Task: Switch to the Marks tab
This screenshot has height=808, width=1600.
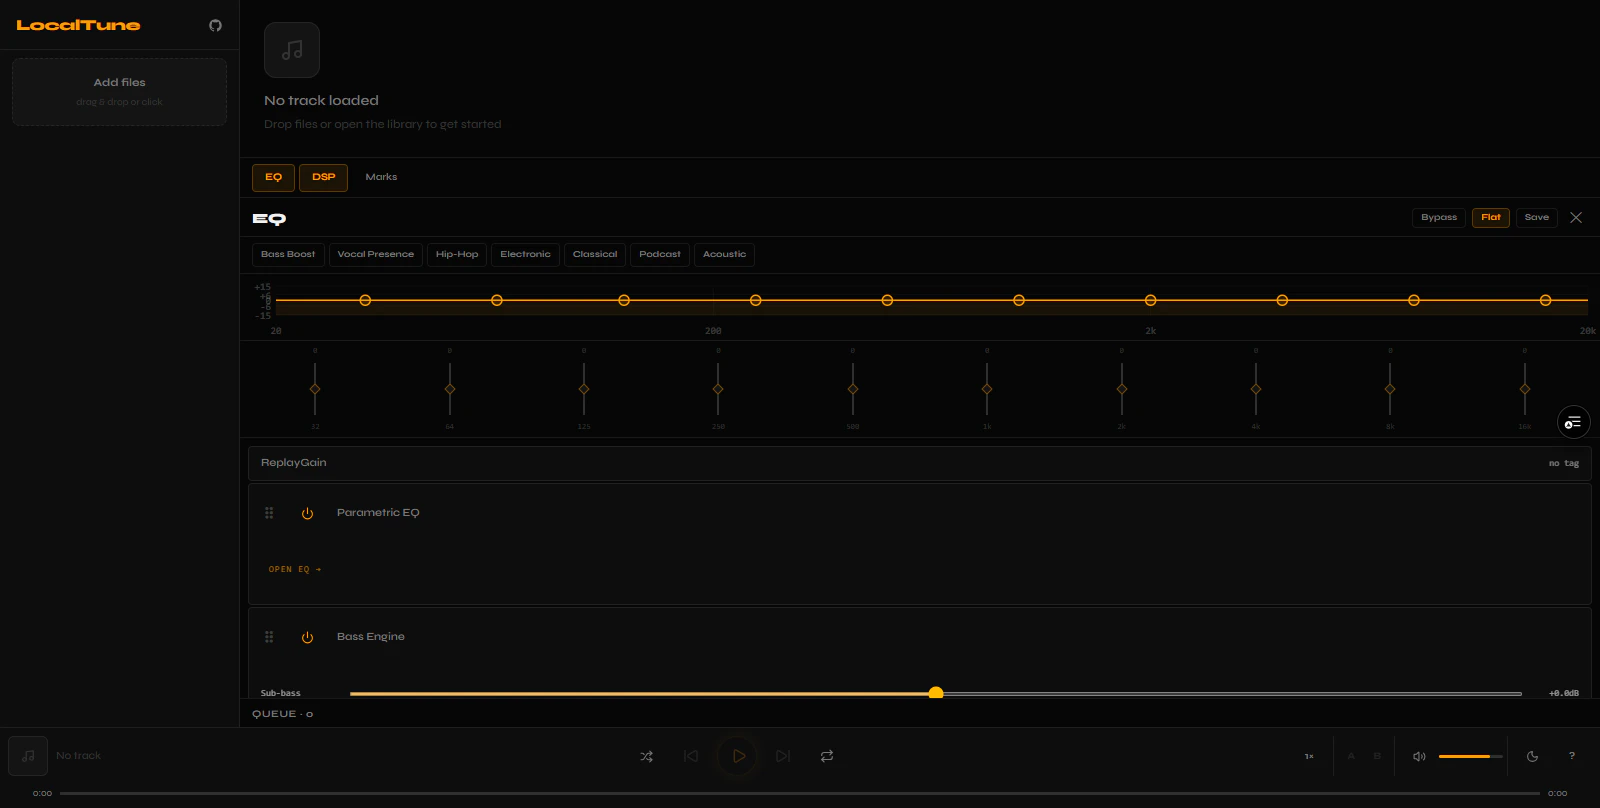Action: tap(381, 177)
